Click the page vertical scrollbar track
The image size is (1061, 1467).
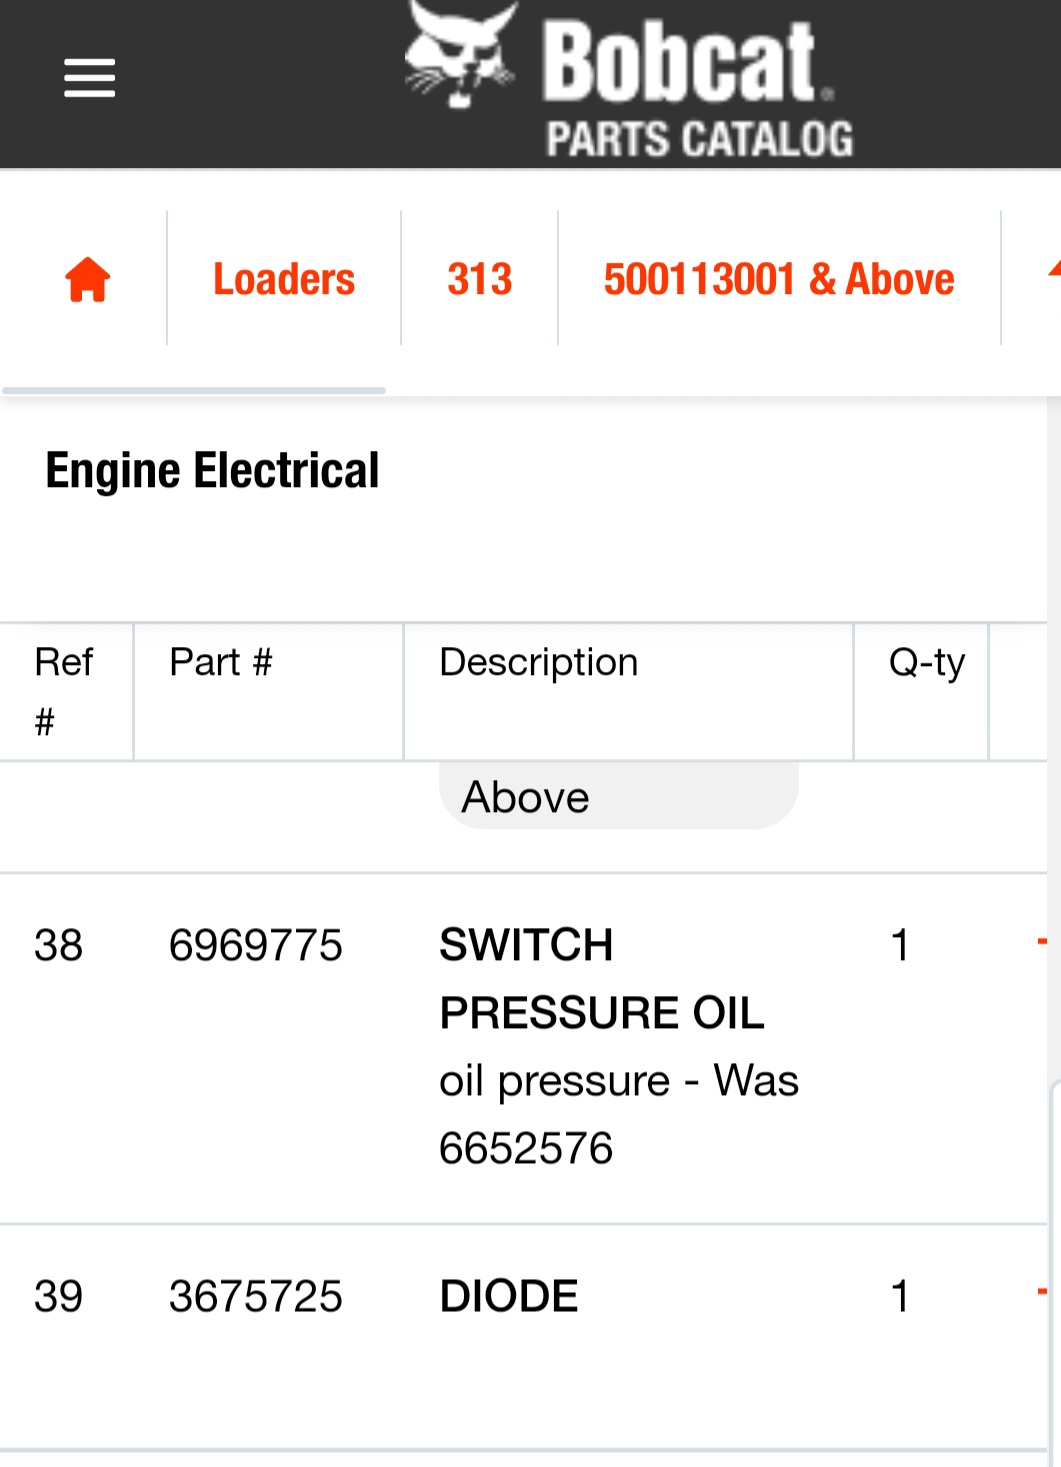[x=1054, y=930]
